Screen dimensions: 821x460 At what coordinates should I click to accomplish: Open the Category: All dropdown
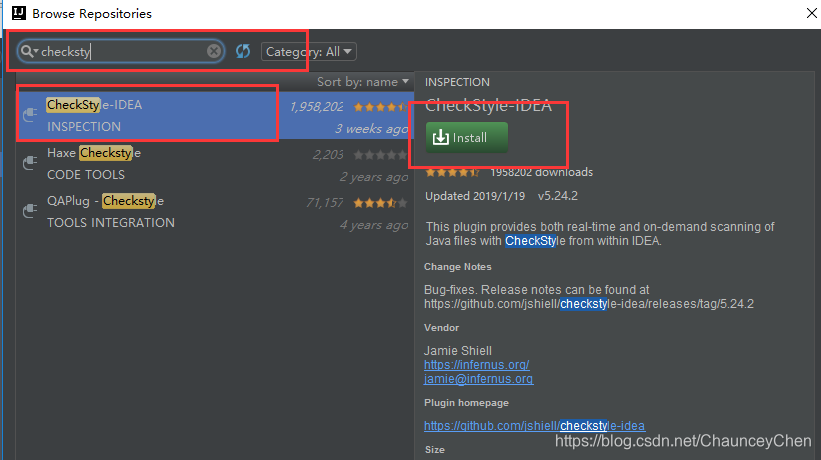click(x=308, y=52)
